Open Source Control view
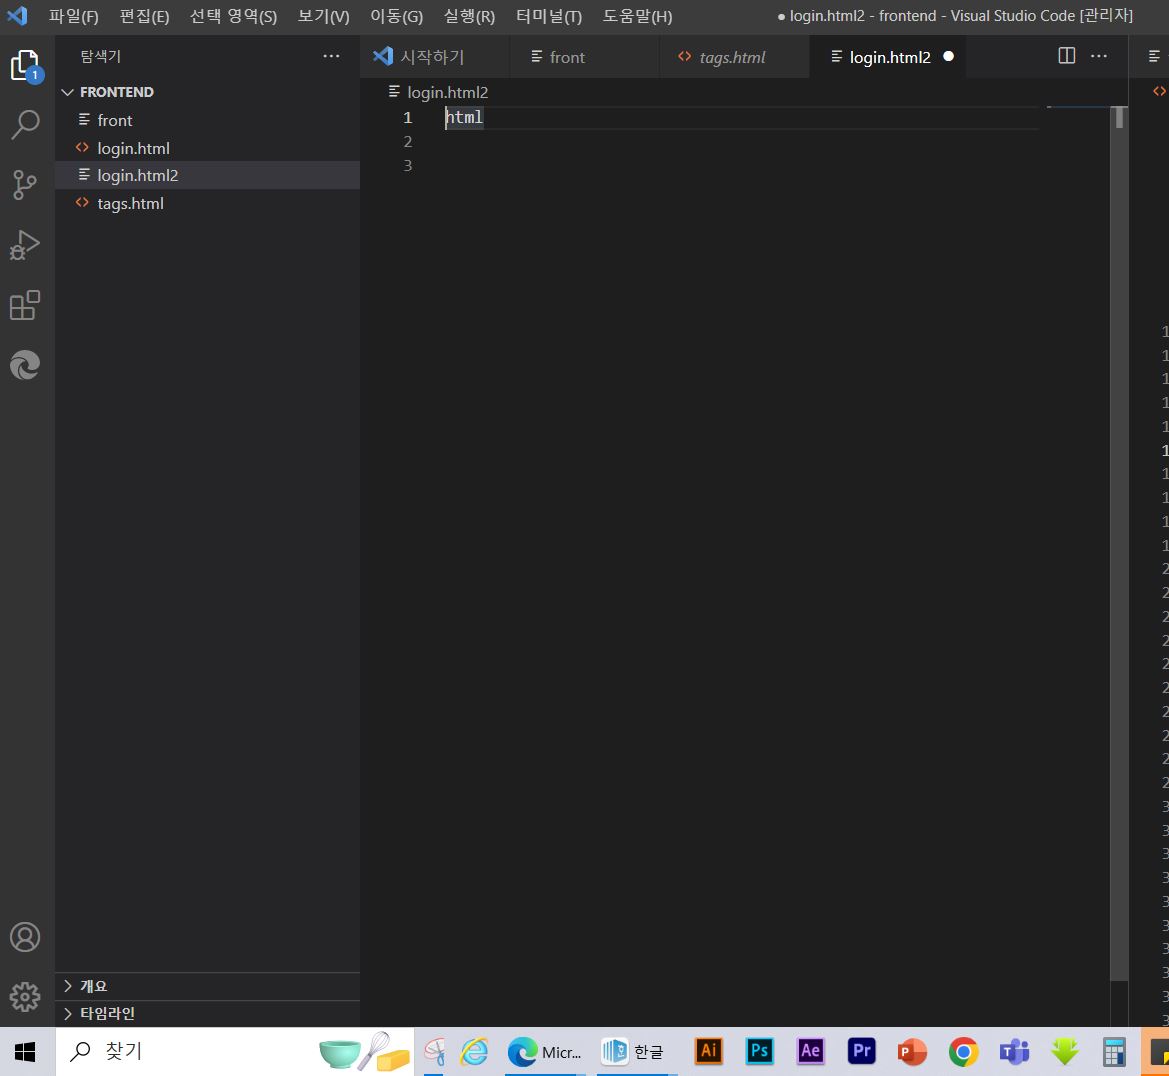1169x1076 pixels. click(x=25, y=185)
